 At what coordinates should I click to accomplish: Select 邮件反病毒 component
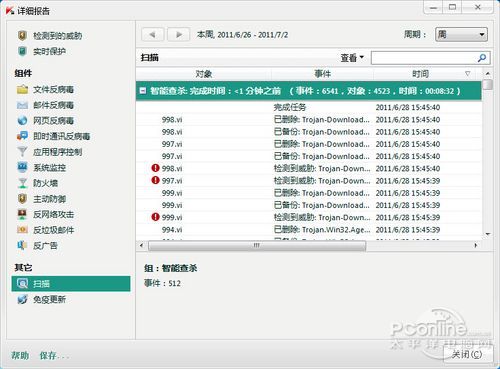pos(53,105)
